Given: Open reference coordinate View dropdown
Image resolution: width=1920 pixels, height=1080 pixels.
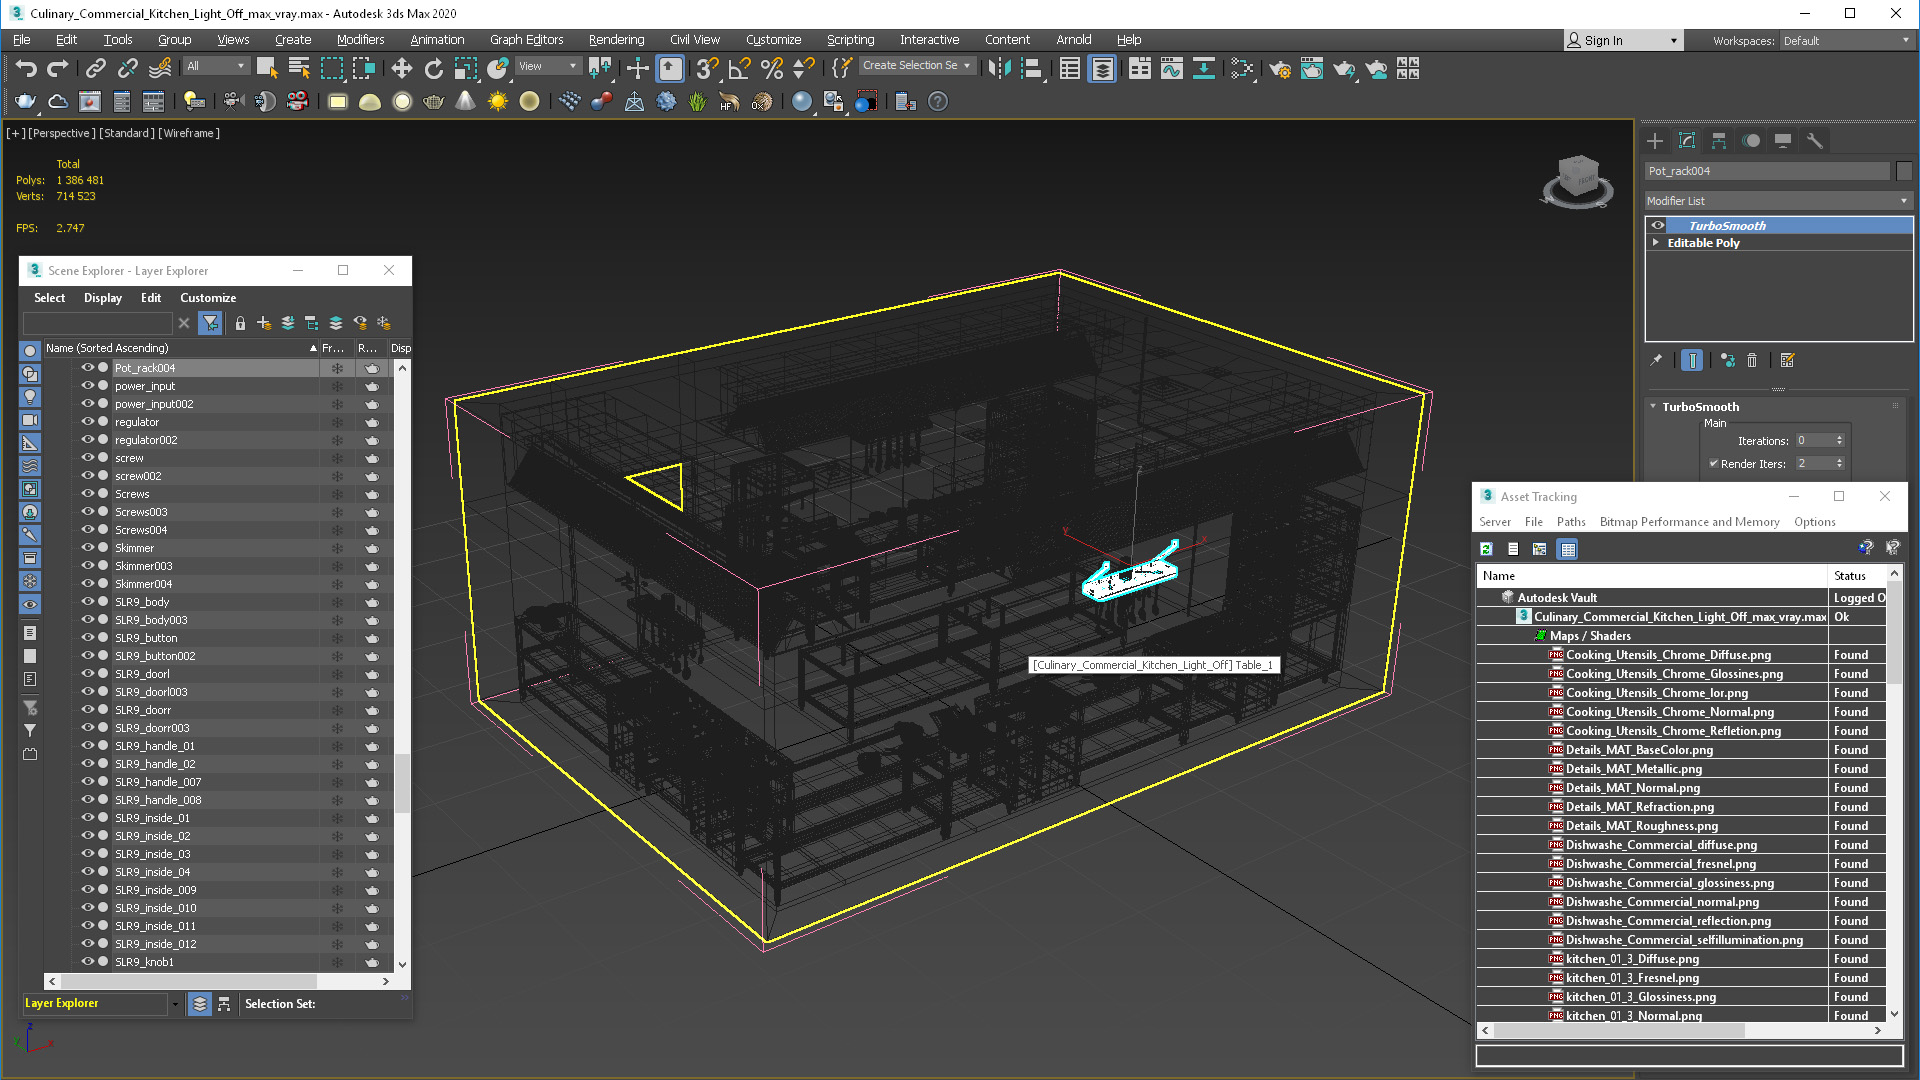Looking at the screenshot, I should tap(548, 66).
